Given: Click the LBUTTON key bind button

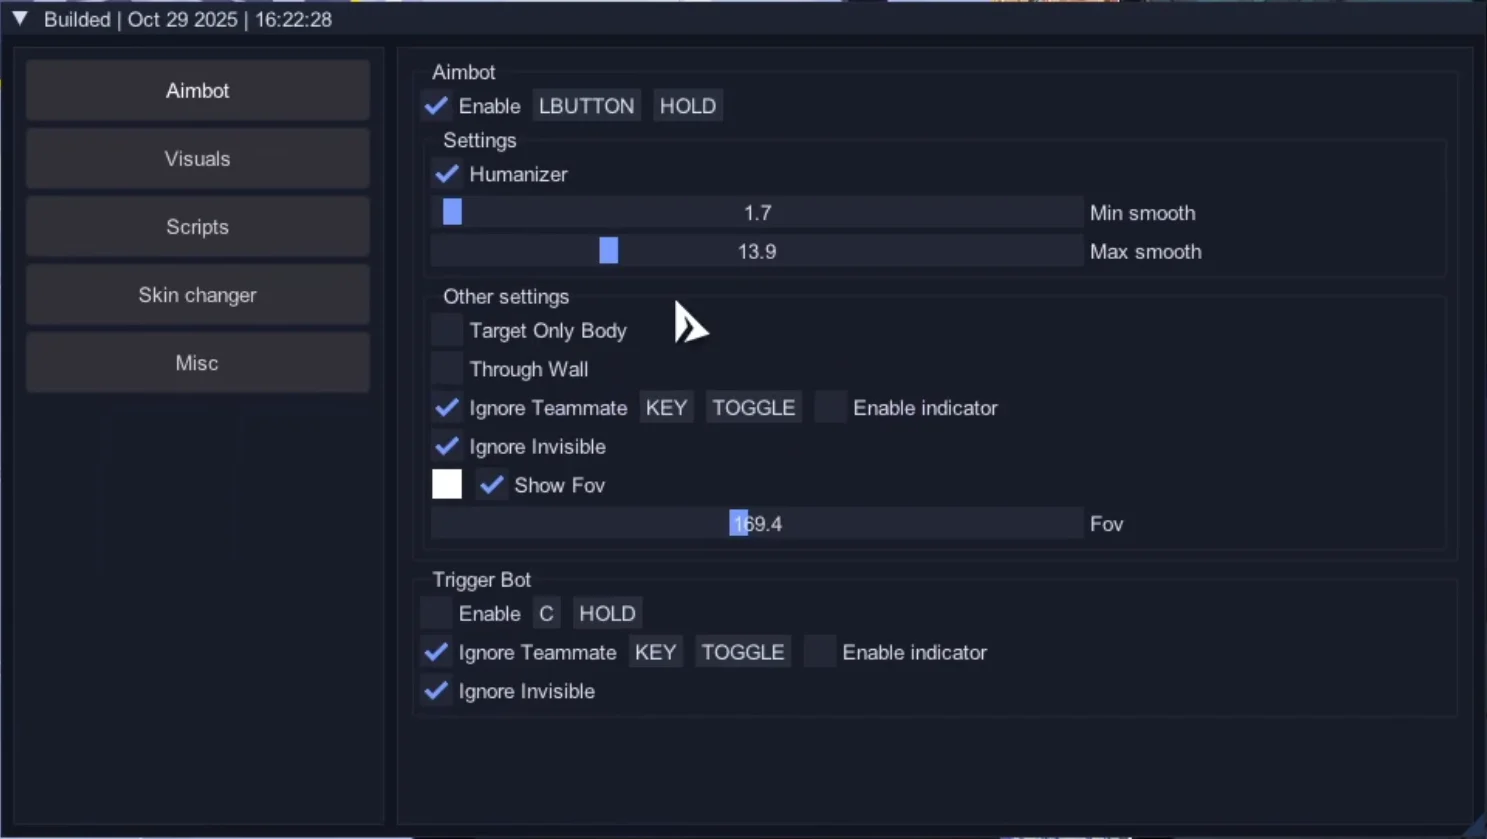Looking at the screenshot, I should point(586,106).
